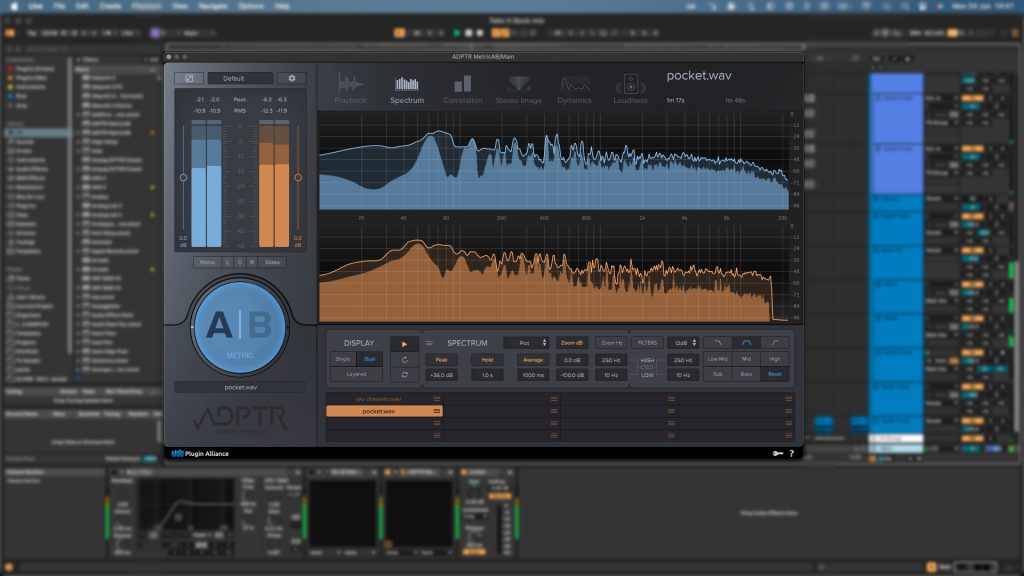Select the Spectrum tab
Screen dimensions: 1024x576
pos(406,88)
